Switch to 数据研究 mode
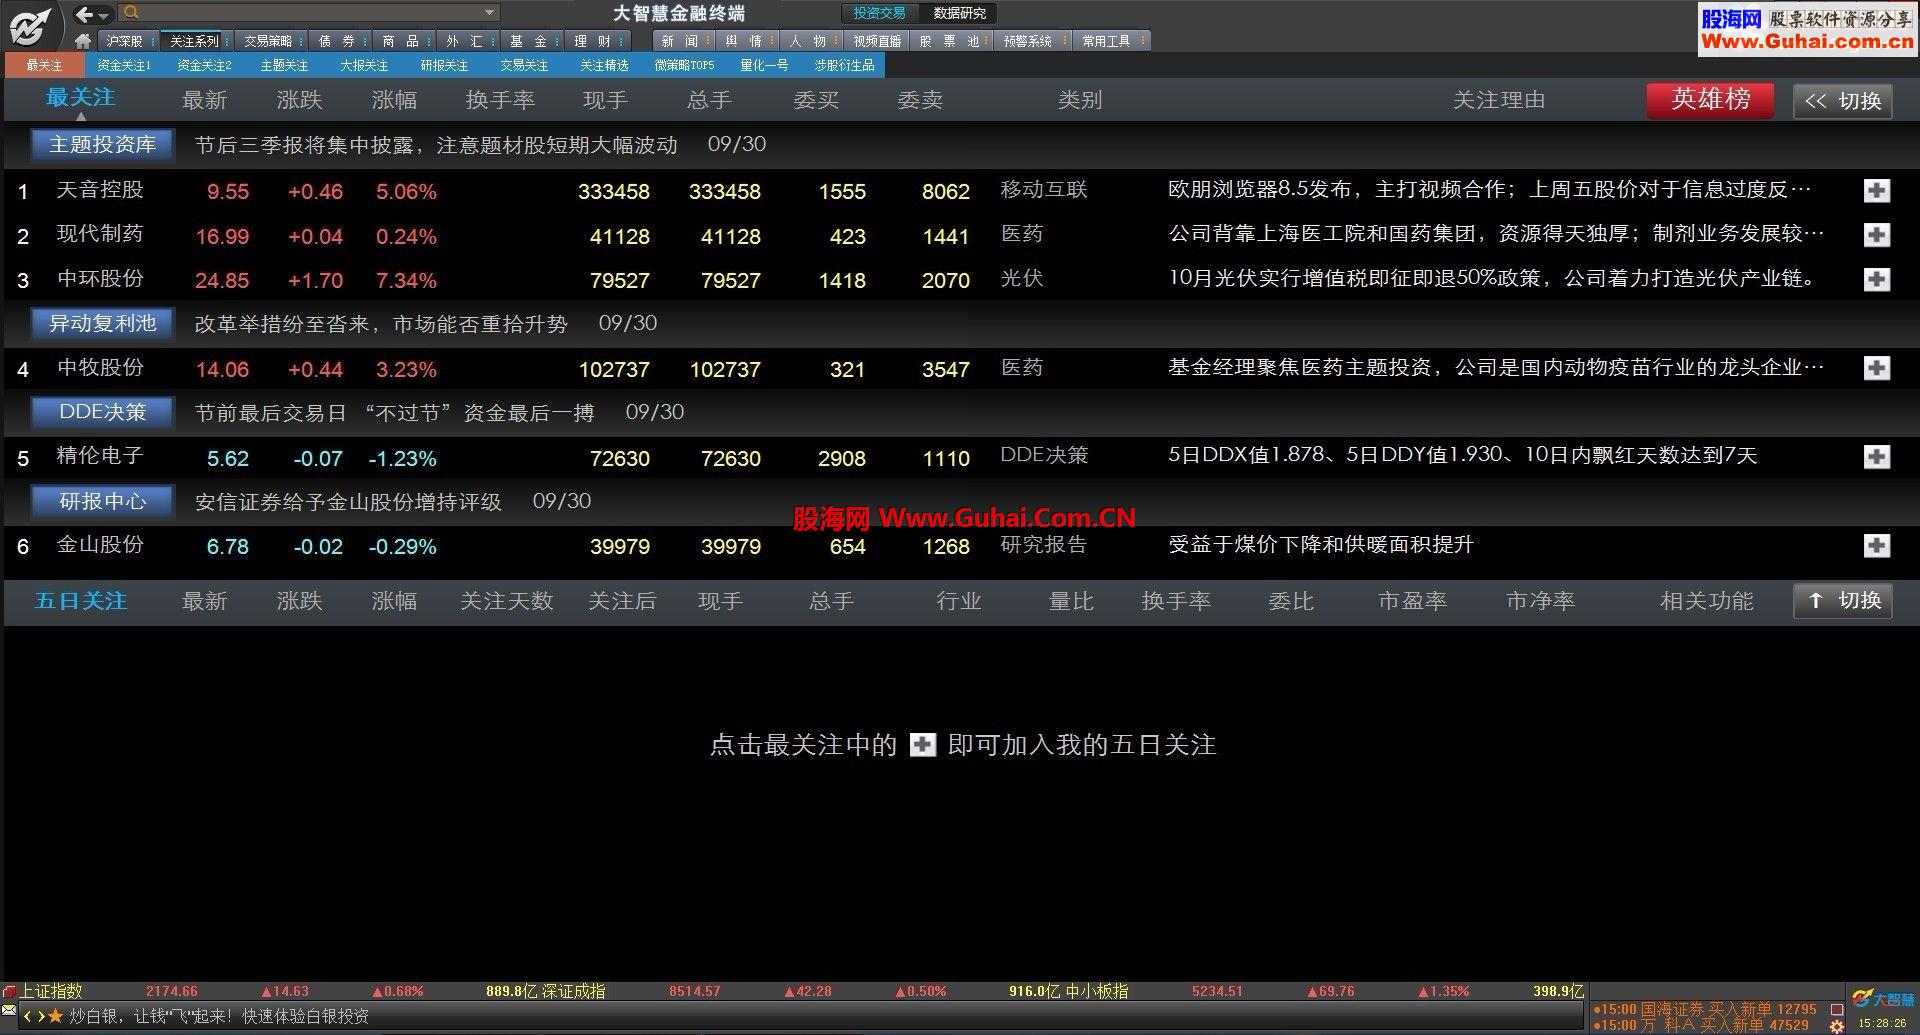This screenshot has height=1035, width=1920. 959,13
